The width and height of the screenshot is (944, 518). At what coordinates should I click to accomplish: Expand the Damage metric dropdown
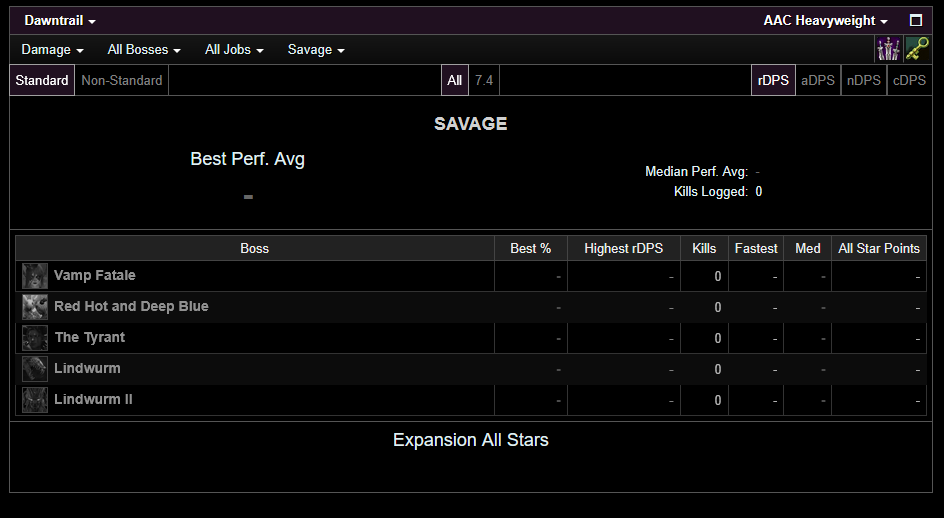(52, 49)
